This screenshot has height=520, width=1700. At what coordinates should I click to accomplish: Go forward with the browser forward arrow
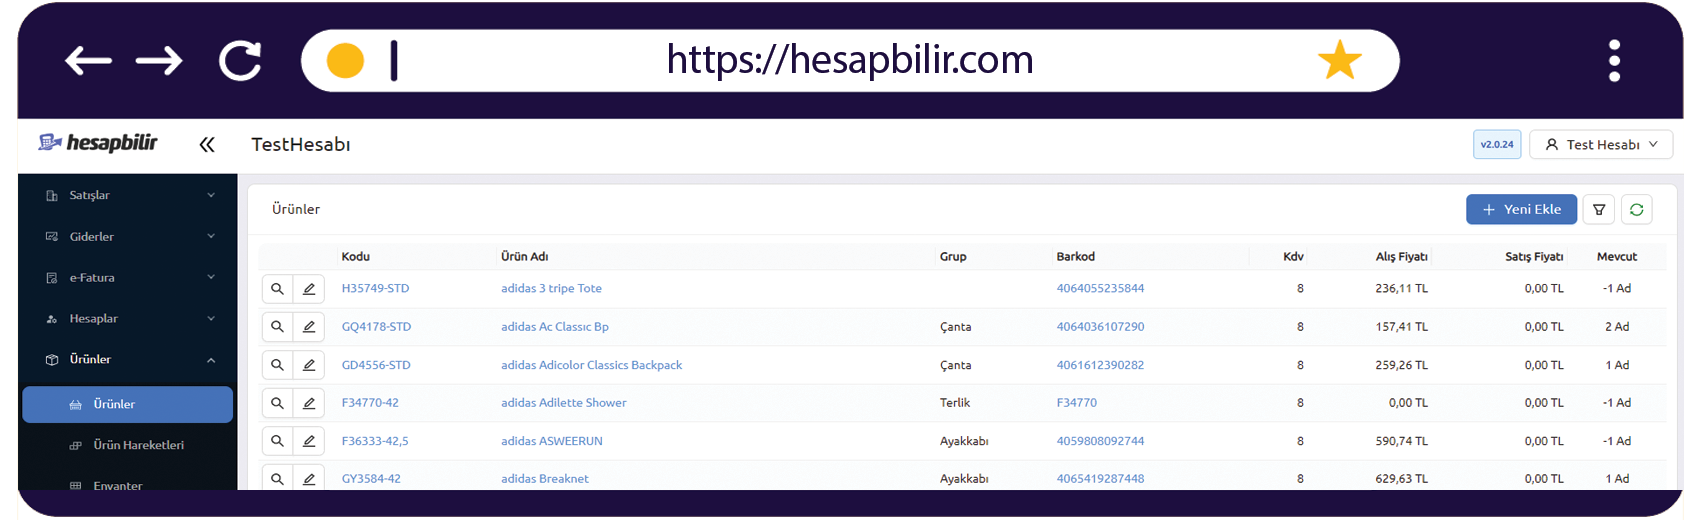[x=159, y=61]
